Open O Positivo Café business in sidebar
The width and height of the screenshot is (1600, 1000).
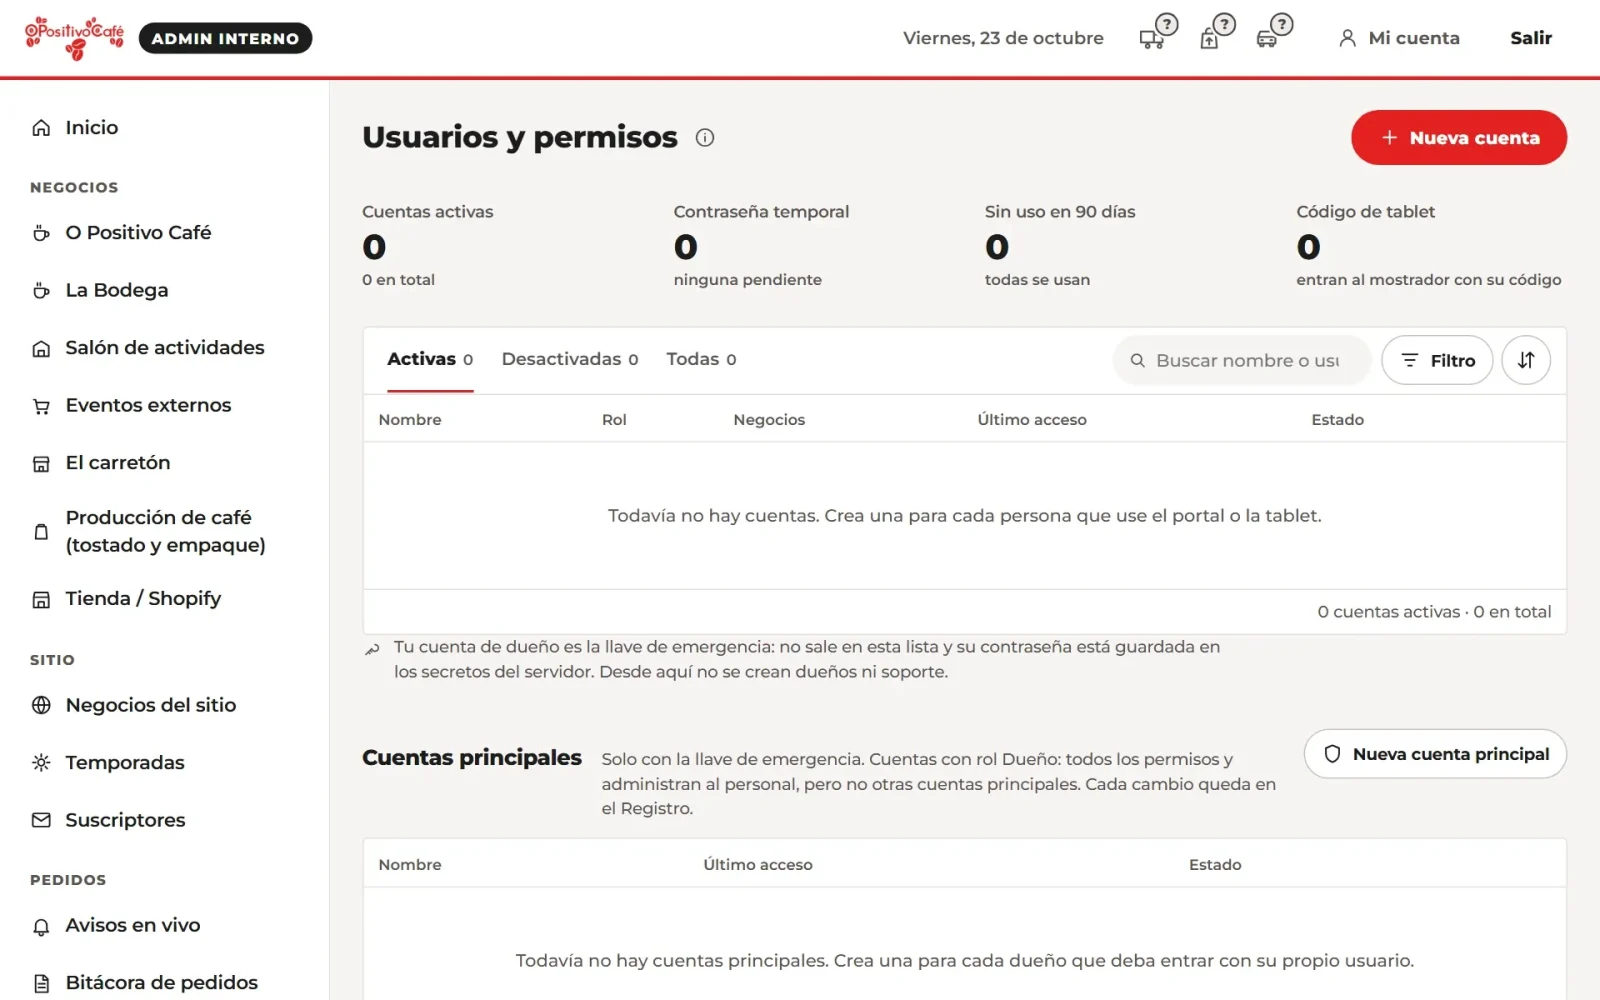coord(164,233)
